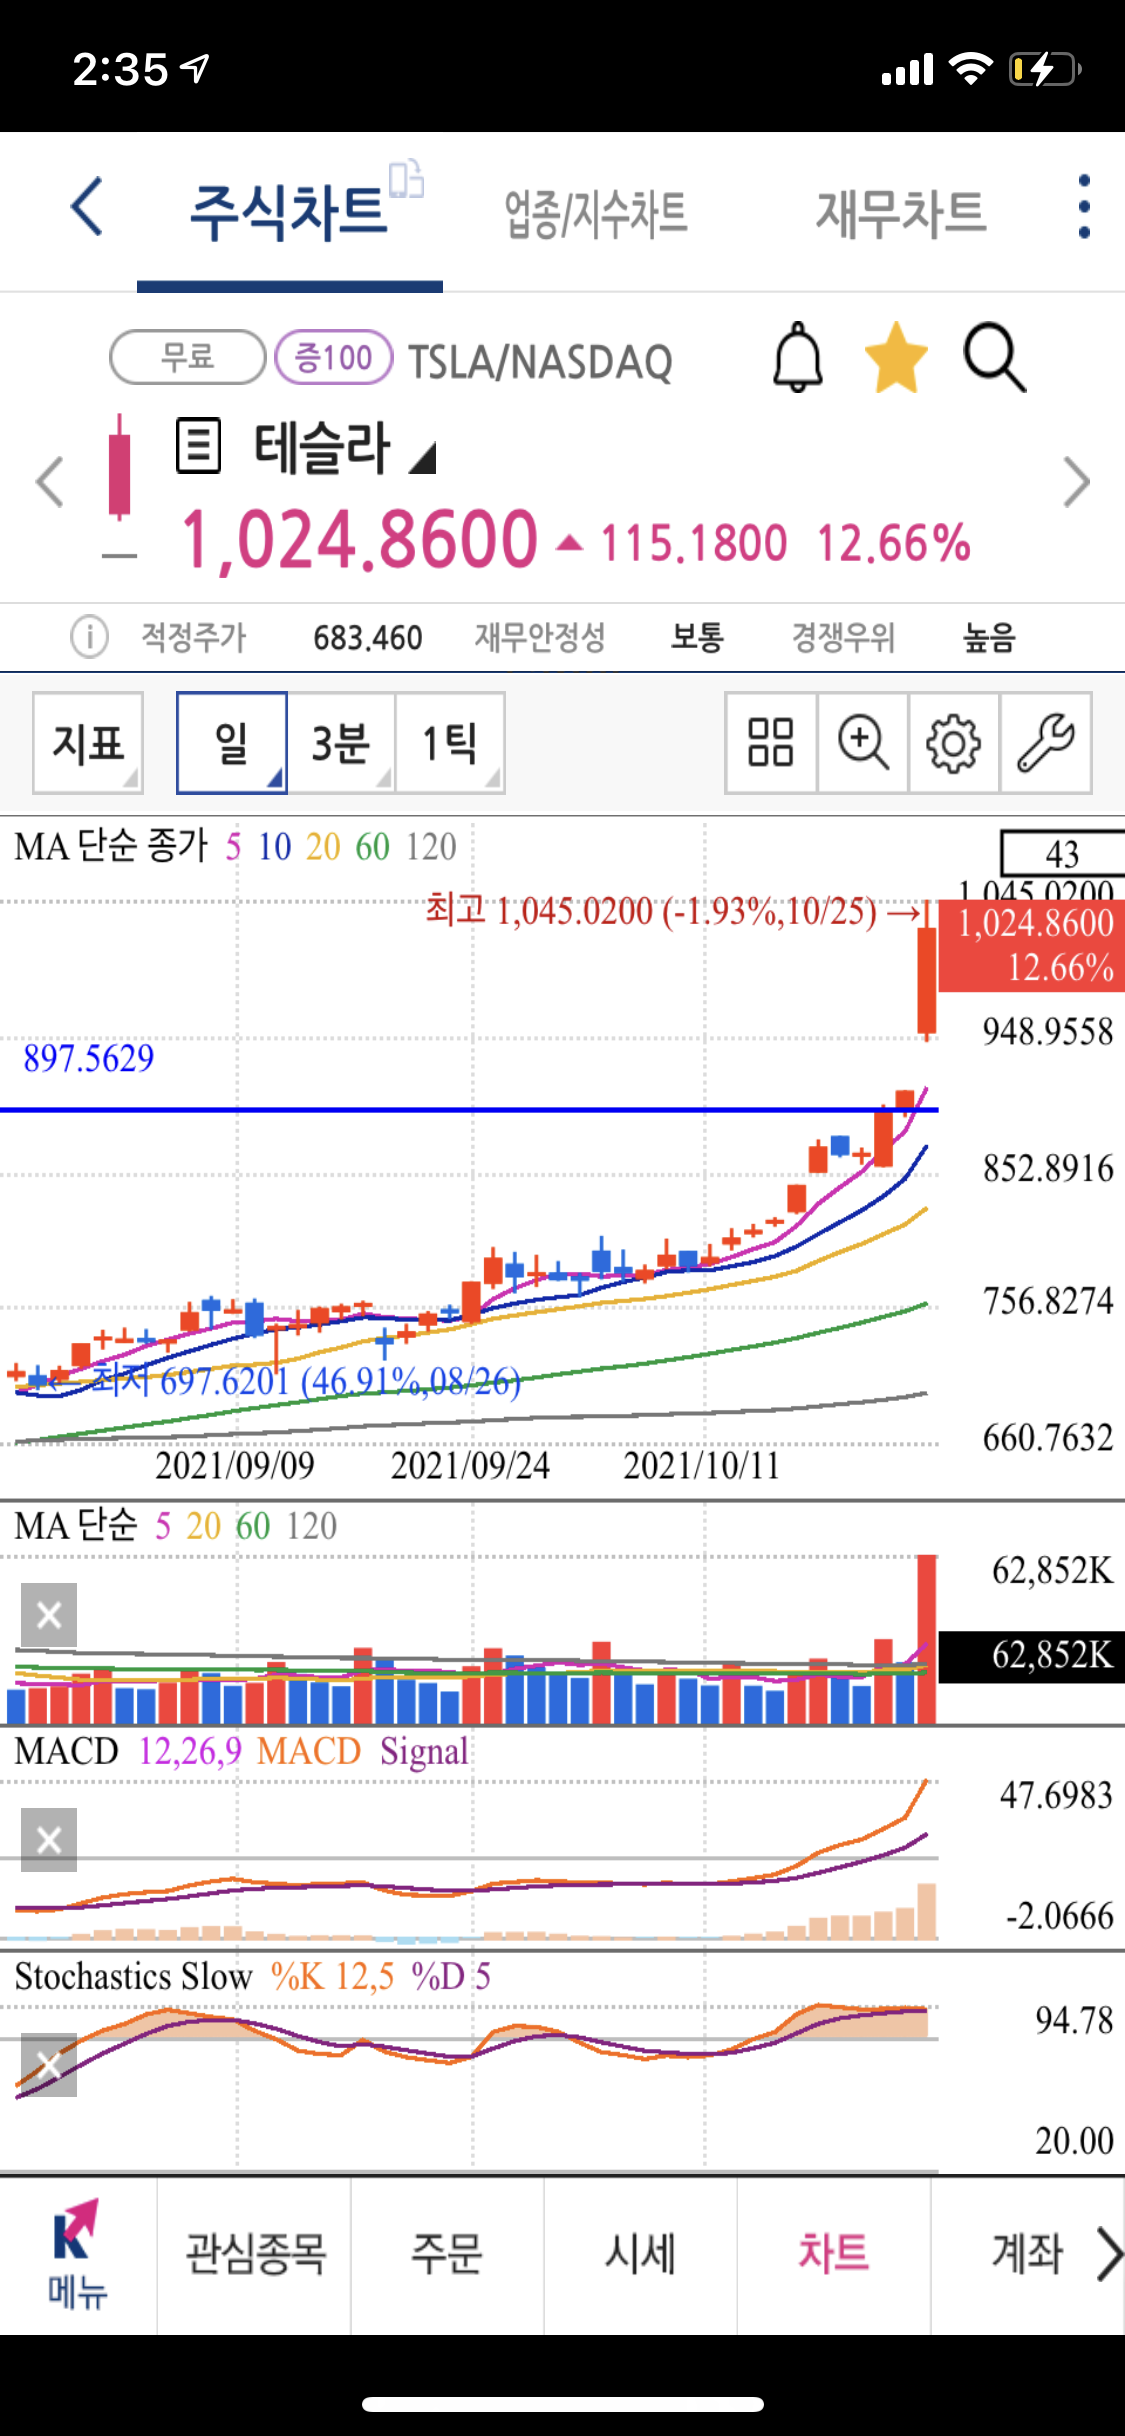
Task: Open the K 메뉴 main menu
Action: [x=77, y=2255]
